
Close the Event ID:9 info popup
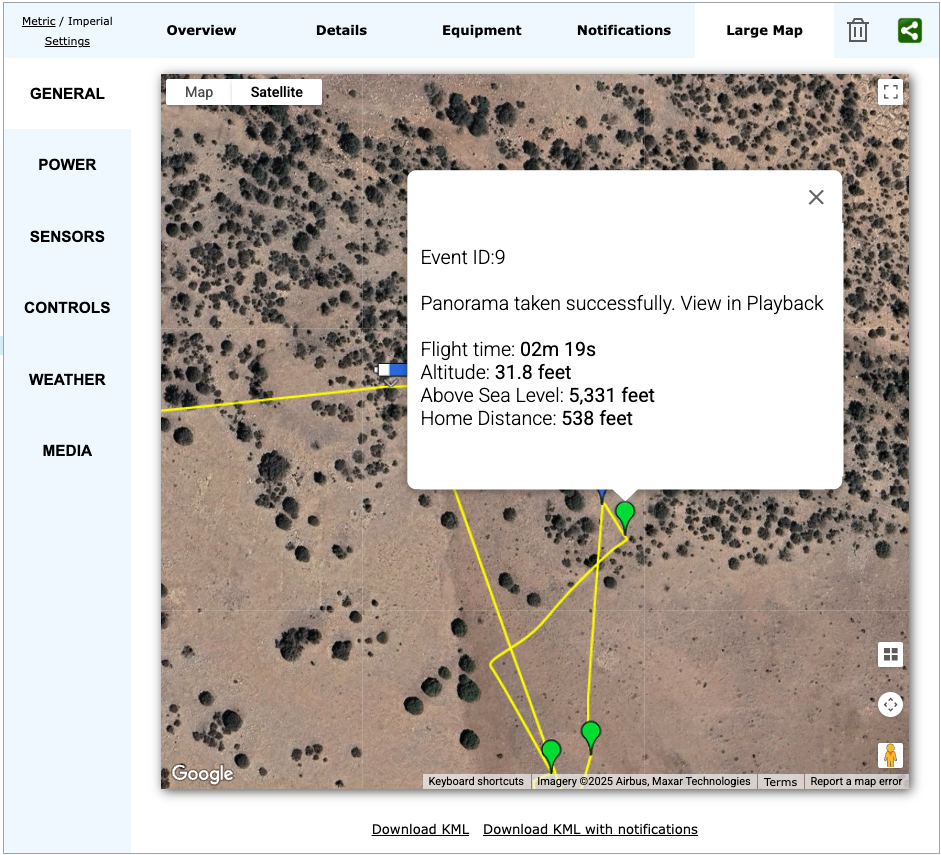coord(816,197)
